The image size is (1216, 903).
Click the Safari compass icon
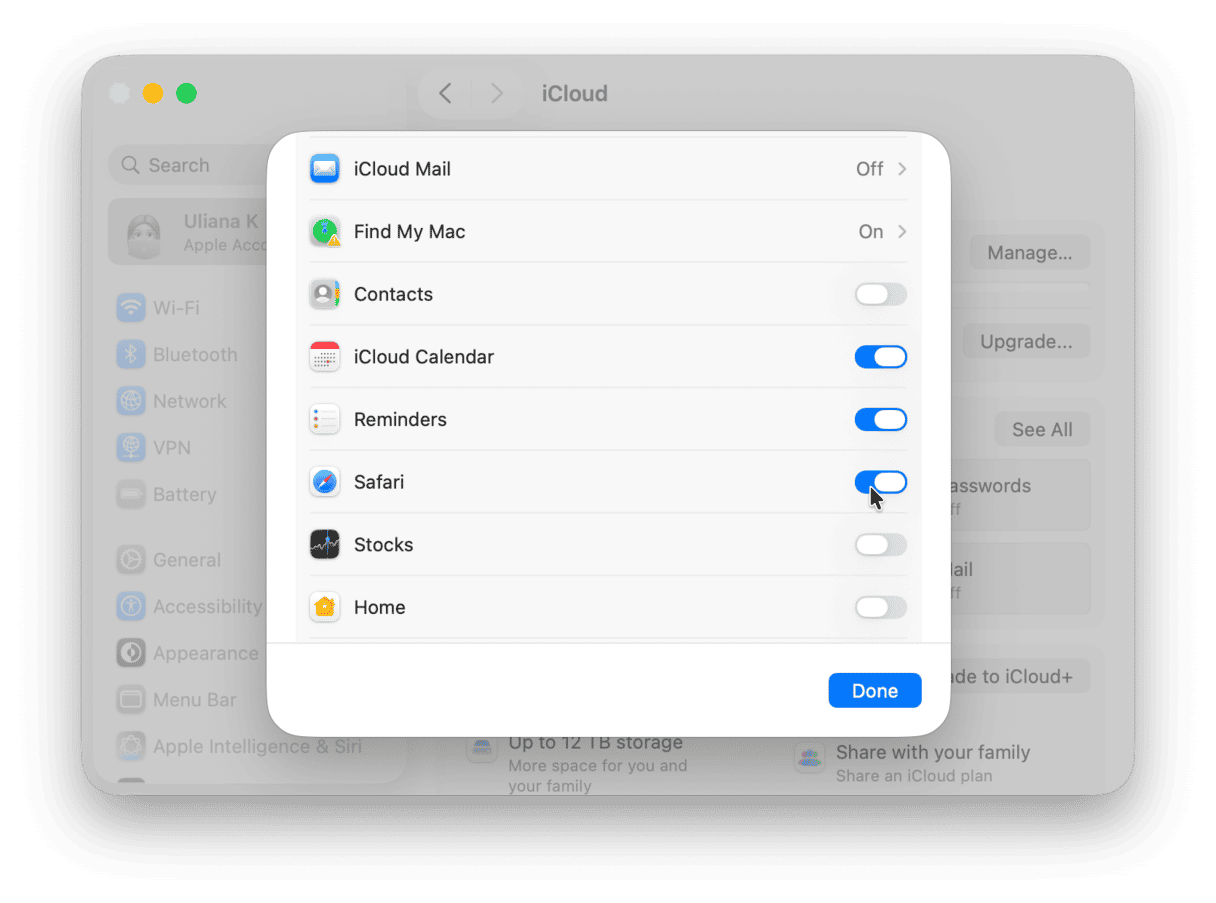[x=325, y=482]
